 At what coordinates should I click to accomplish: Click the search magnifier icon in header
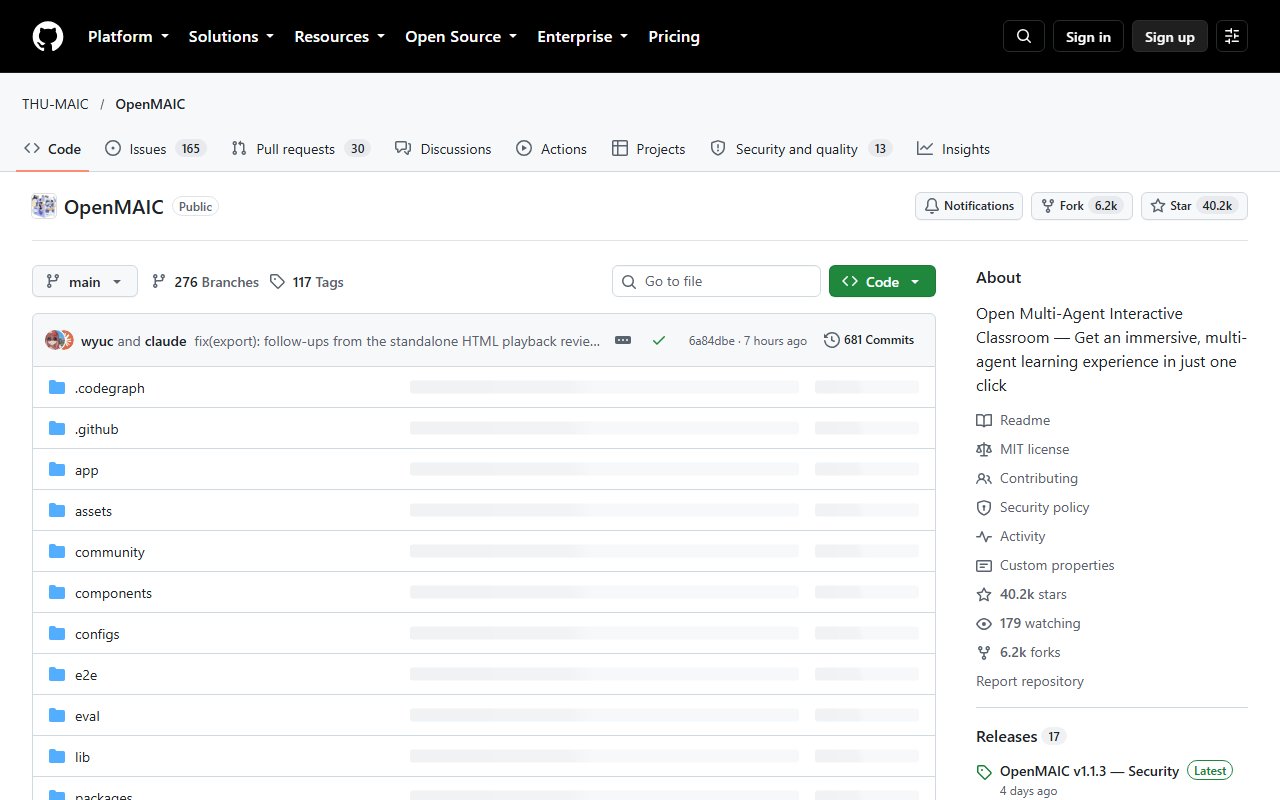point(1024,37)
